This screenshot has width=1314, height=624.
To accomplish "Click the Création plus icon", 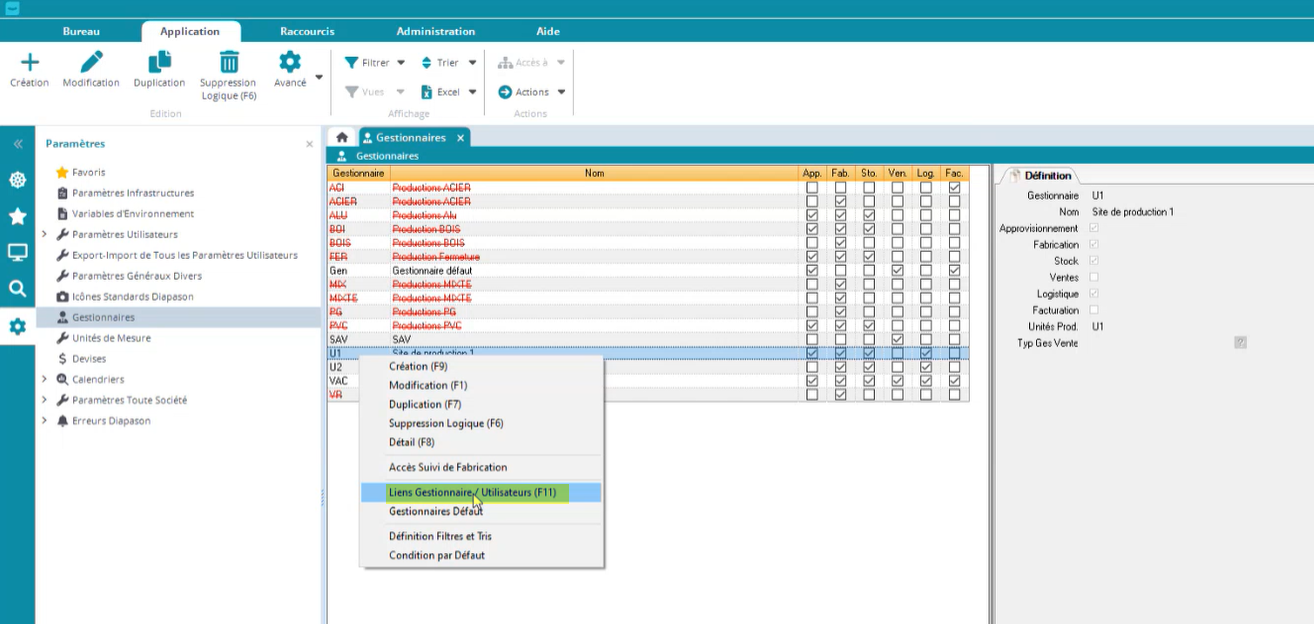I will click(x=29, y=63).
